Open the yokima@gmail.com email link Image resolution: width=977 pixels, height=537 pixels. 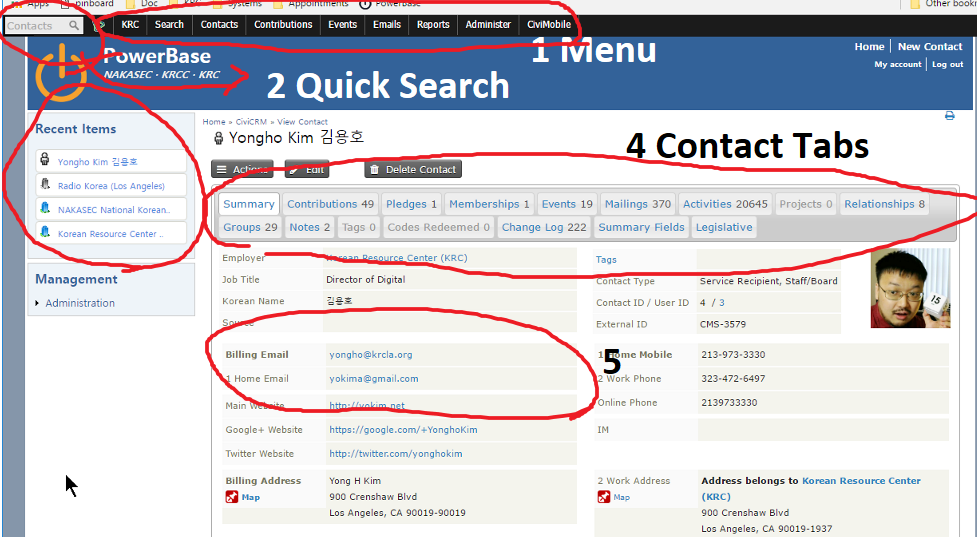pos(374,379)
